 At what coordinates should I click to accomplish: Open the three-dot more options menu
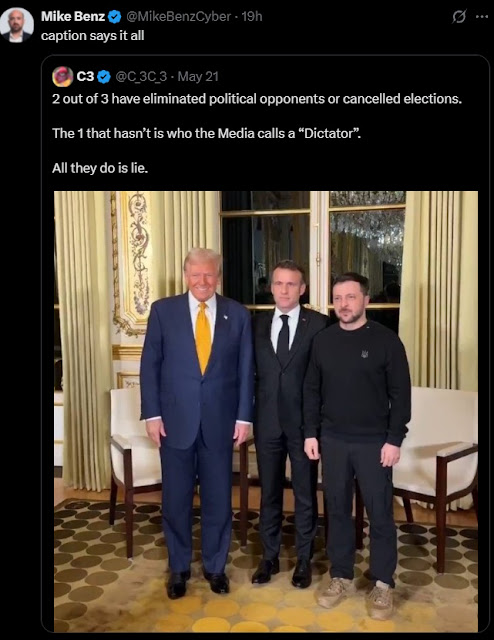(482, 17)
